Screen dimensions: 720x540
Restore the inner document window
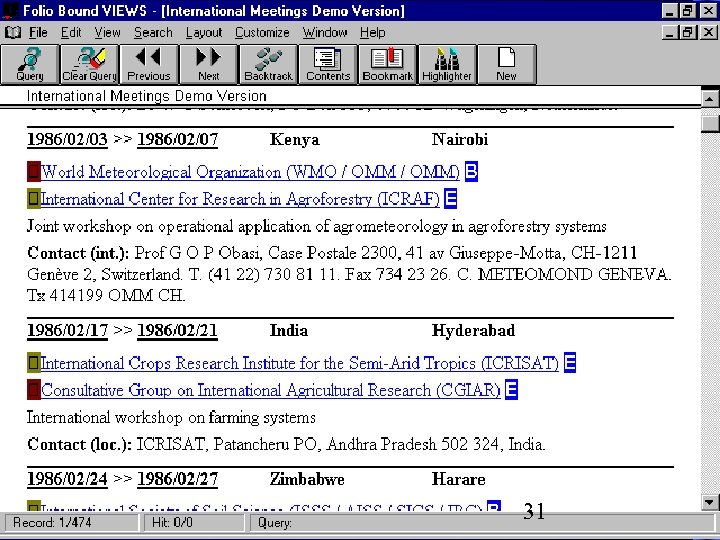point(687,32)
